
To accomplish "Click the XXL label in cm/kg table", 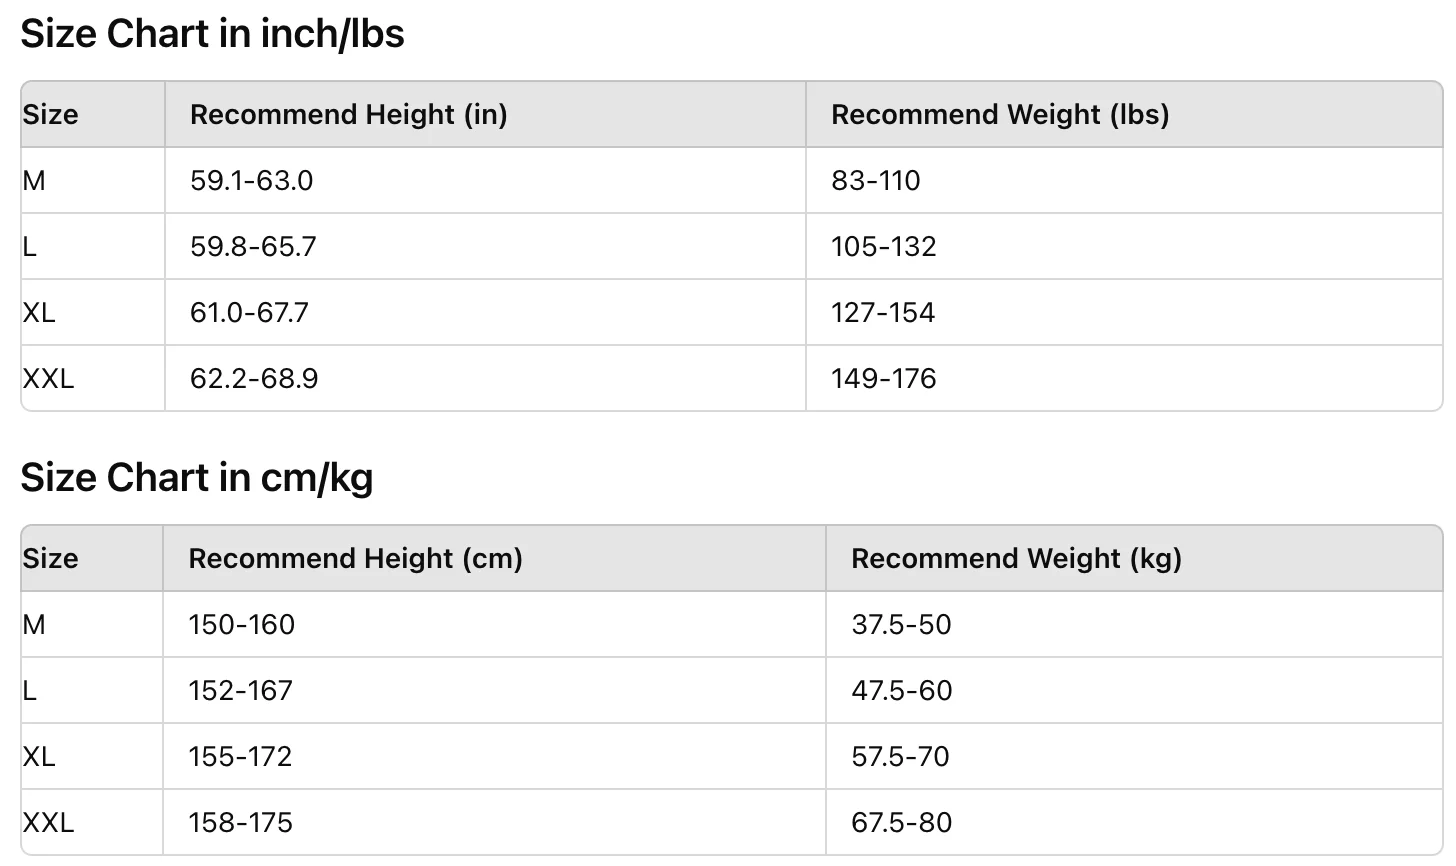I will tap(48, 823).
